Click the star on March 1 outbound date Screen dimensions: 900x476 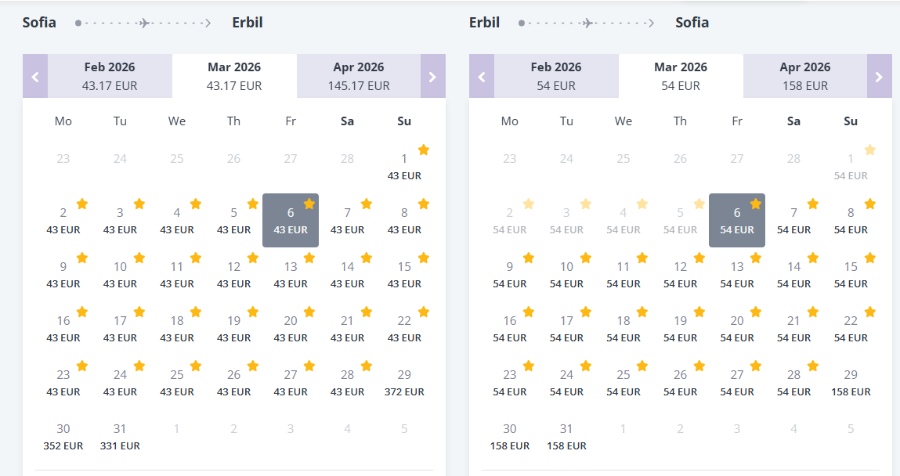[424, 150]
